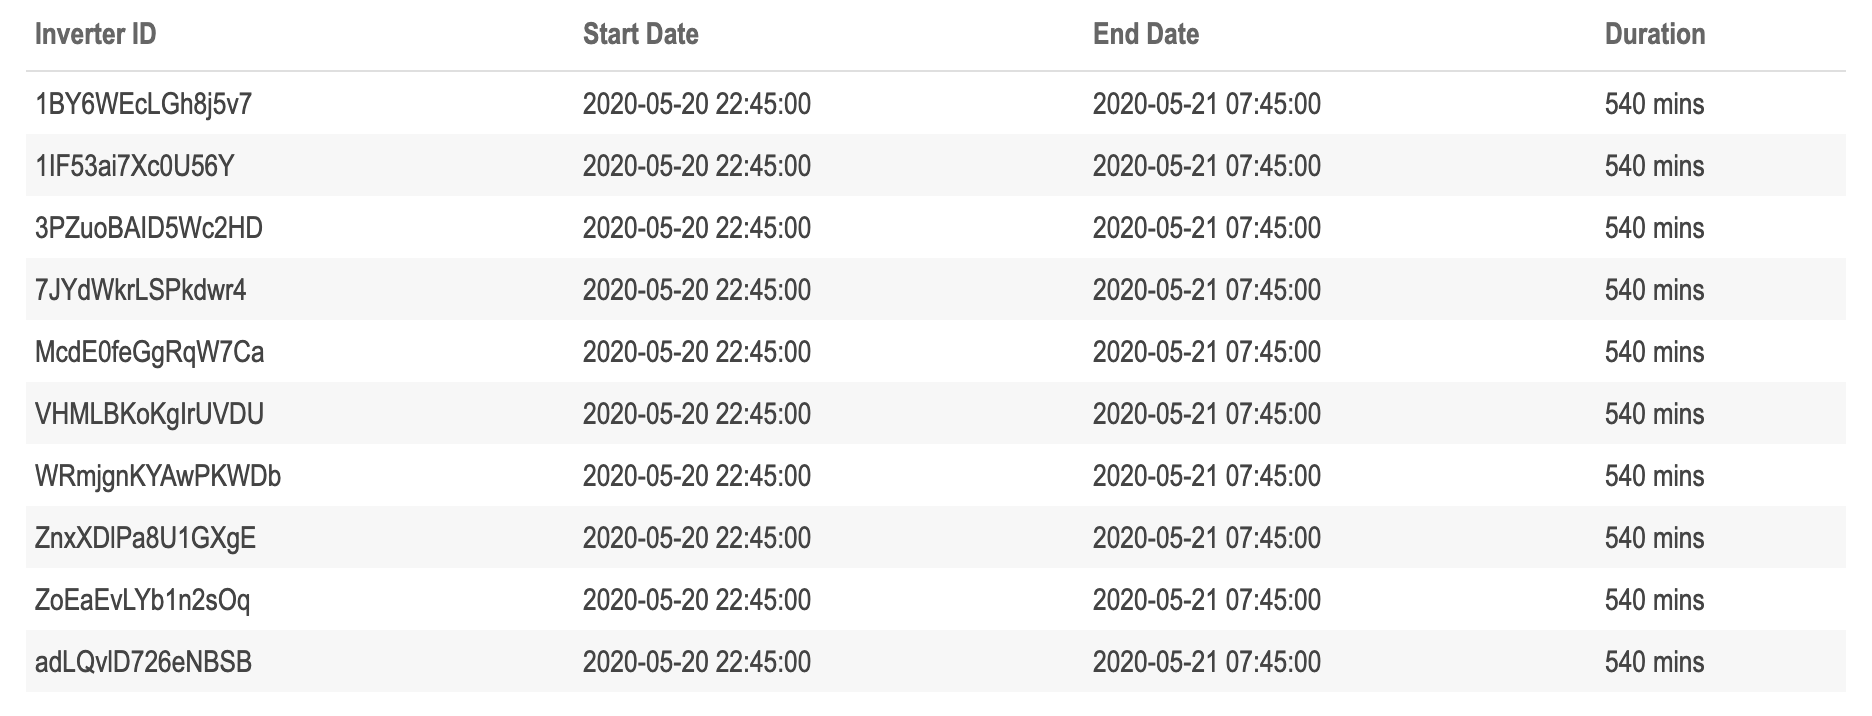Click inverter ID 3PZuoBAID5Wc2HD
The image size is (1872, 716).
coord(149,228)
